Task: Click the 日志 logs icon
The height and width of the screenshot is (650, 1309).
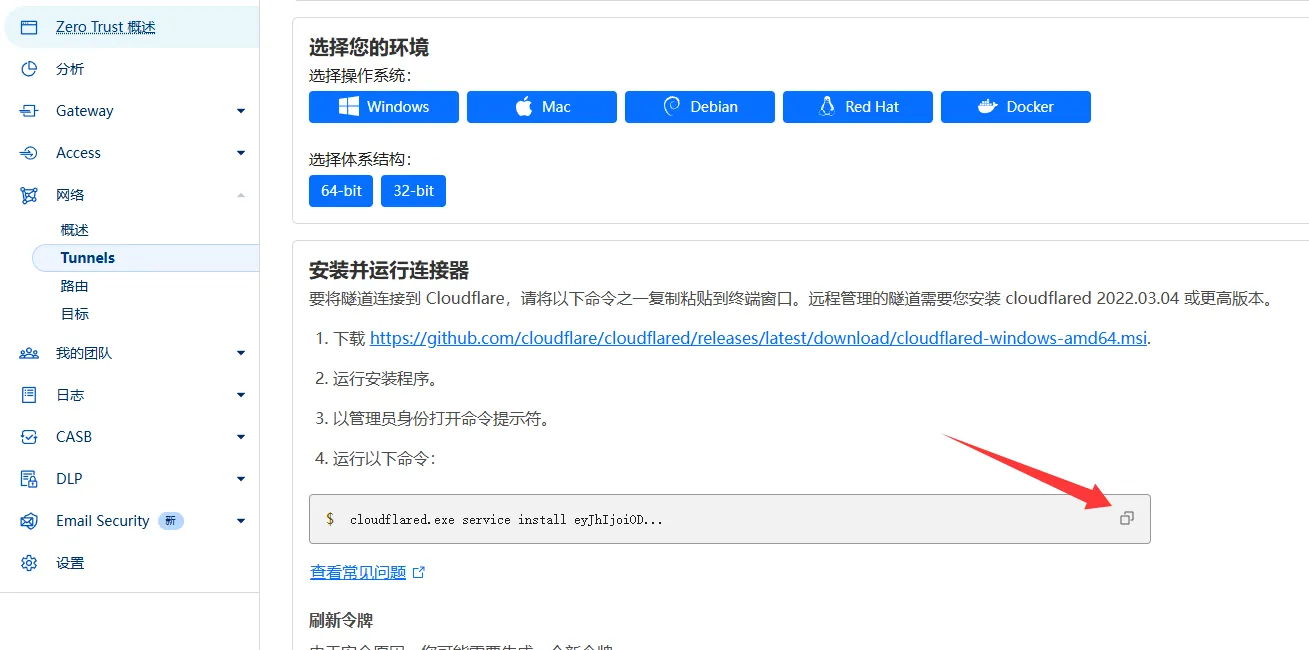Action: point(29,395)
